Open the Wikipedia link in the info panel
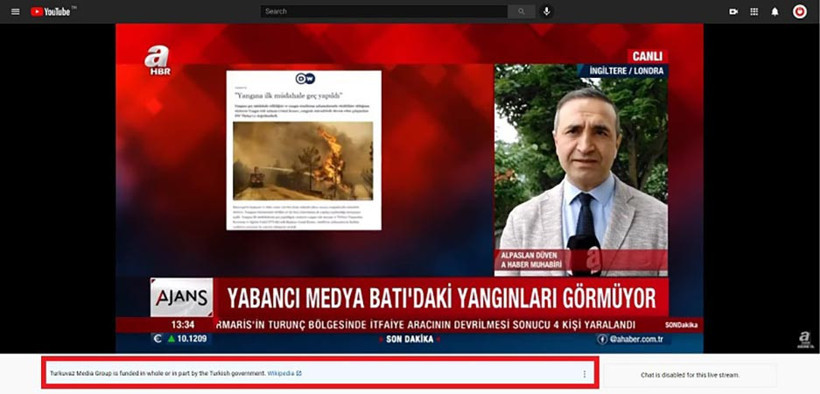820x394 pixels. click(x=284, y=374)
